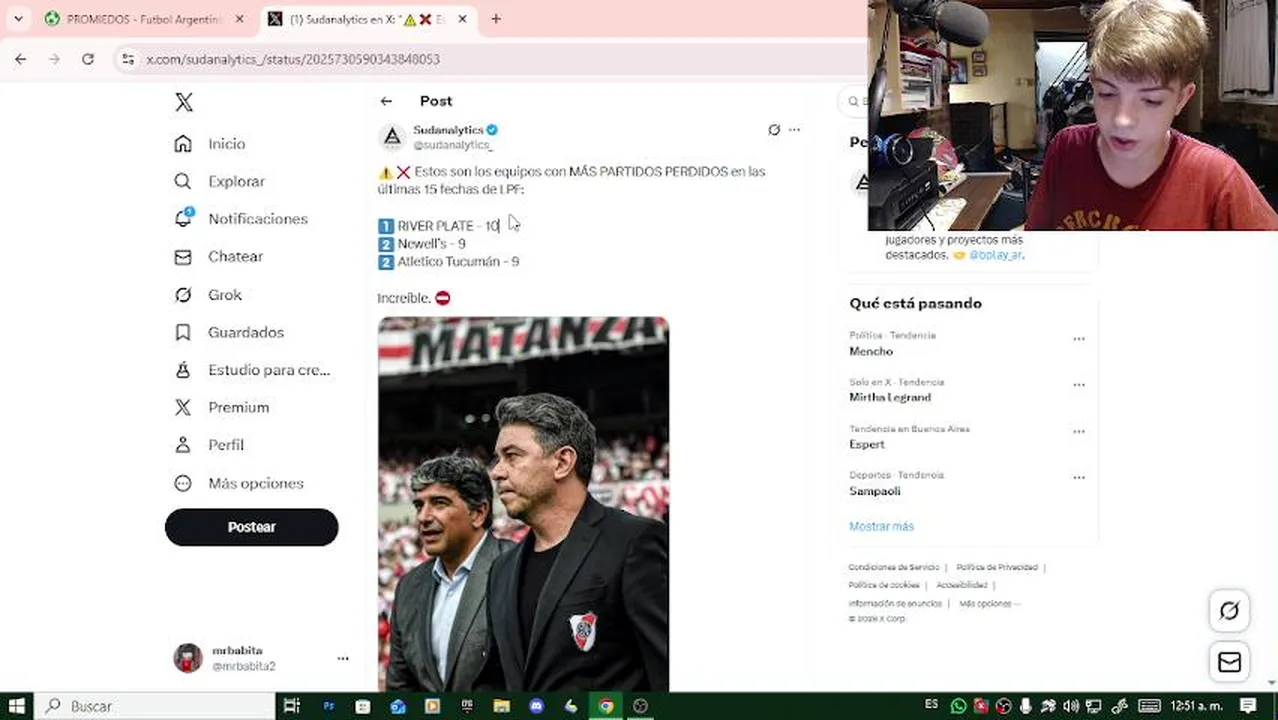
Task: Click mrbabita profile avatar
Action: tap(188, 658)
